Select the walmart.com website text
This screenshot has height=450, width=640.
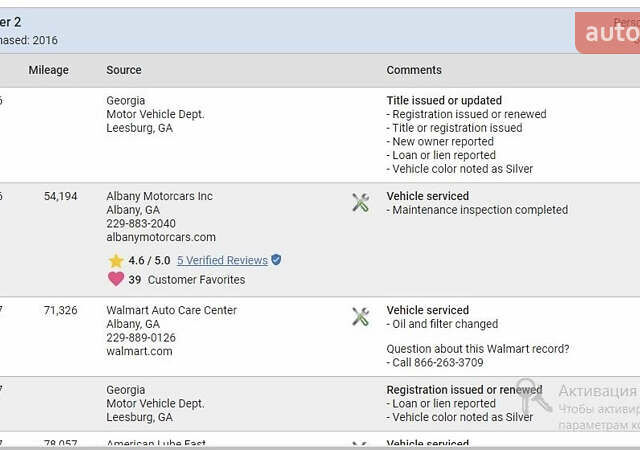(x=139, y=351)
